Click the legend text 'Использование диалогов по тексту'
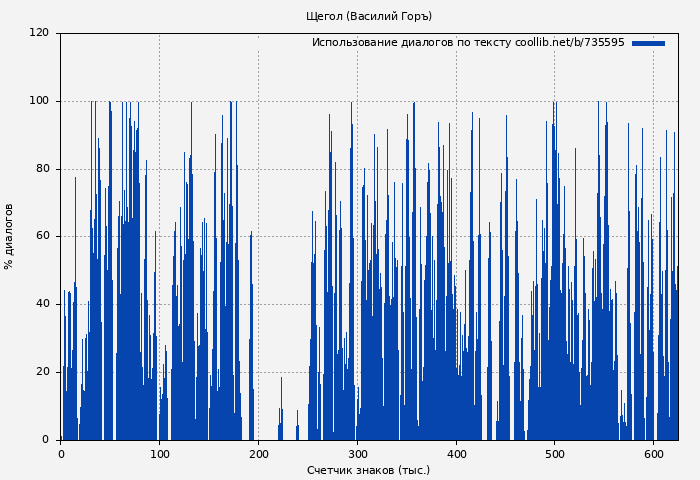Screen dimensions: 700x480 (412, 43)
